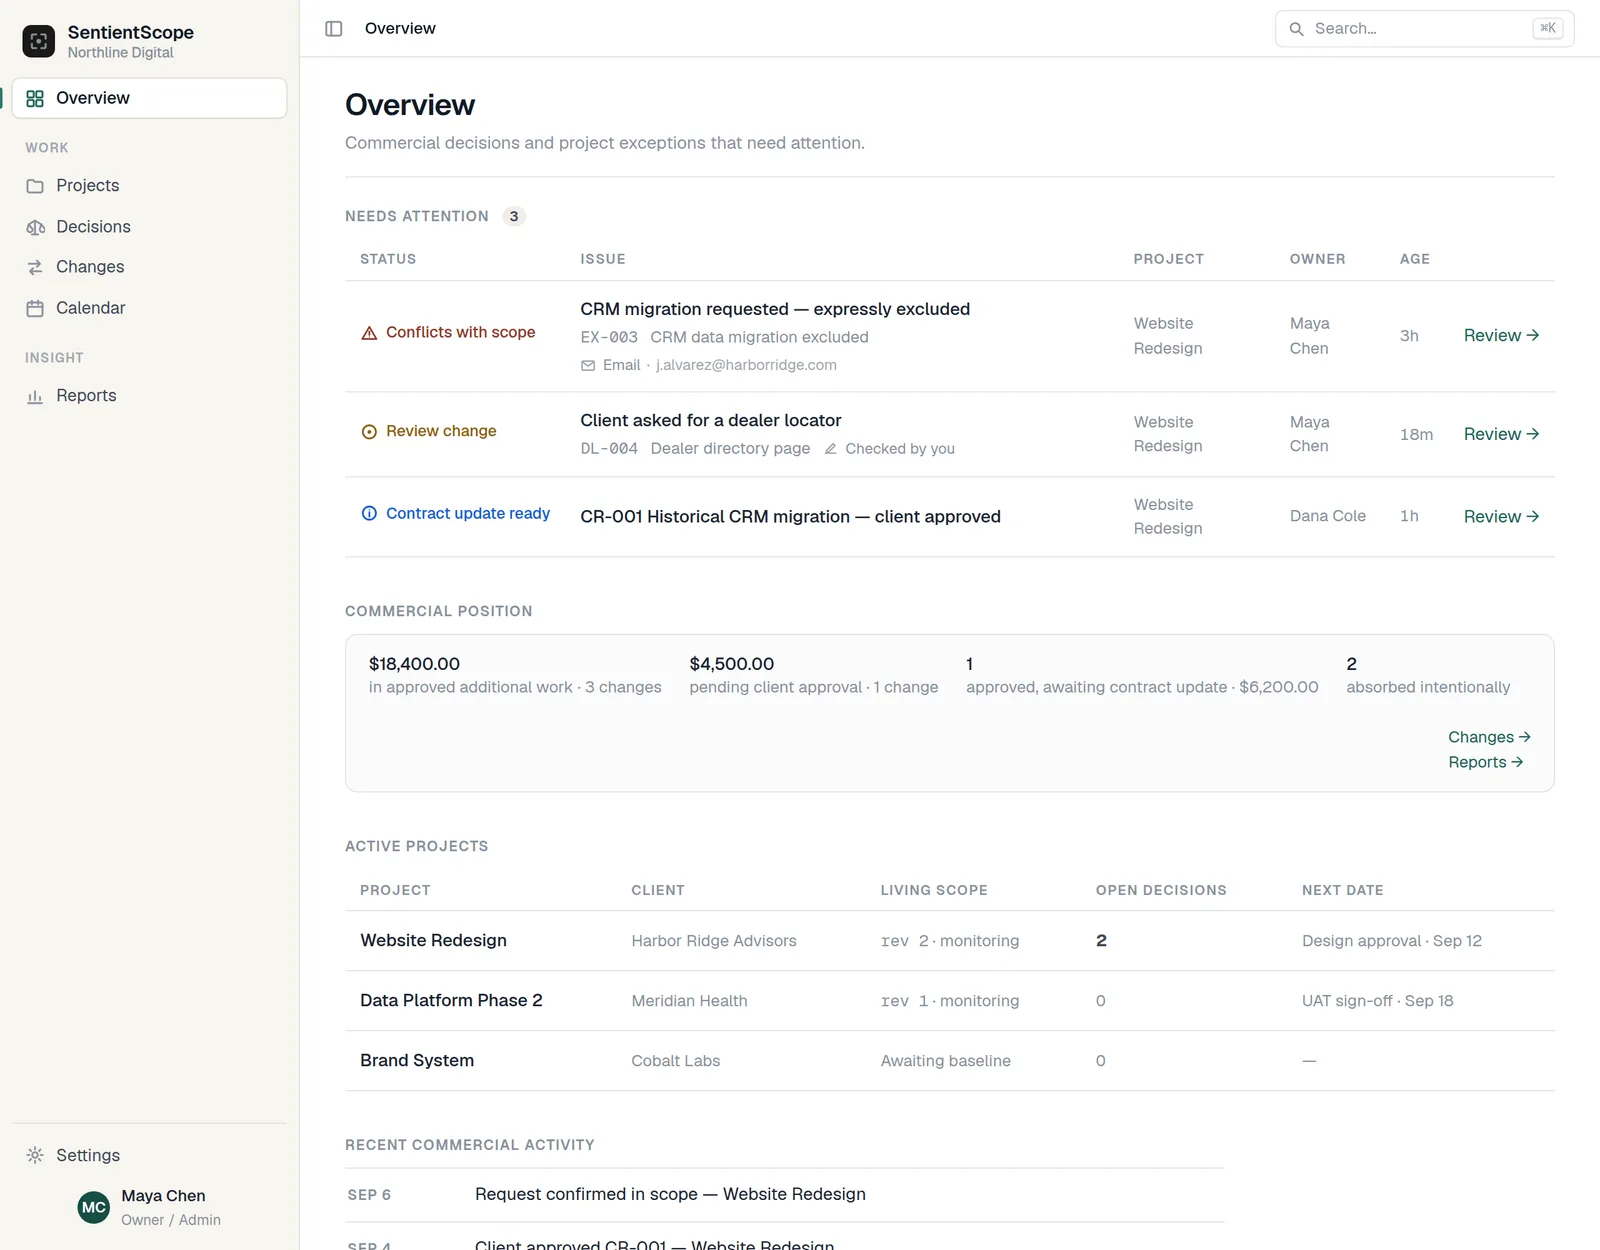Open the Maya Chen account menu

pyautogui.click(x=149, y=1207)
